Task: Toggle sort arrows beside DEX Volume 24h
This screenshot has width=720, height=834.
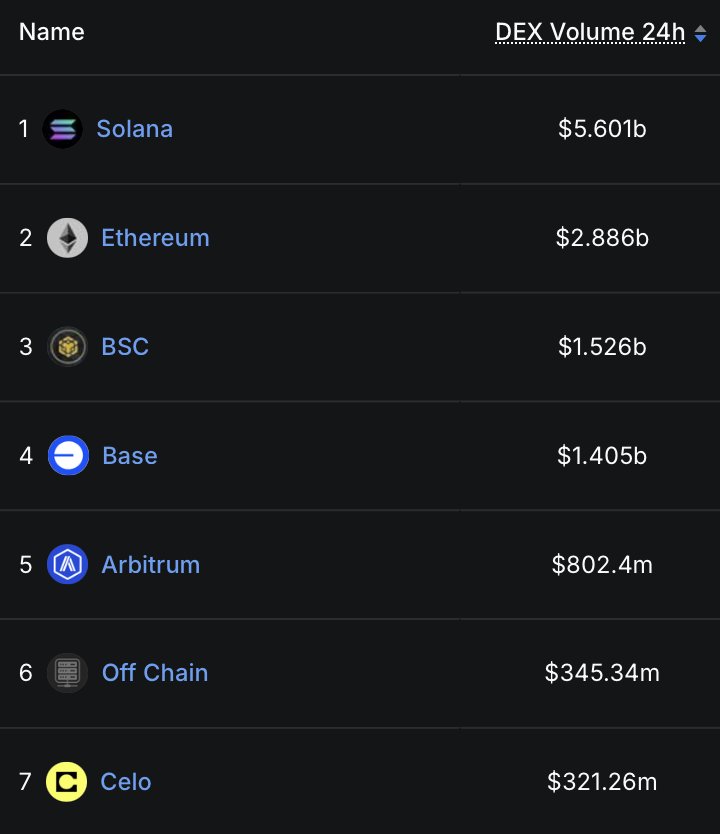Action: click(700, 34)
